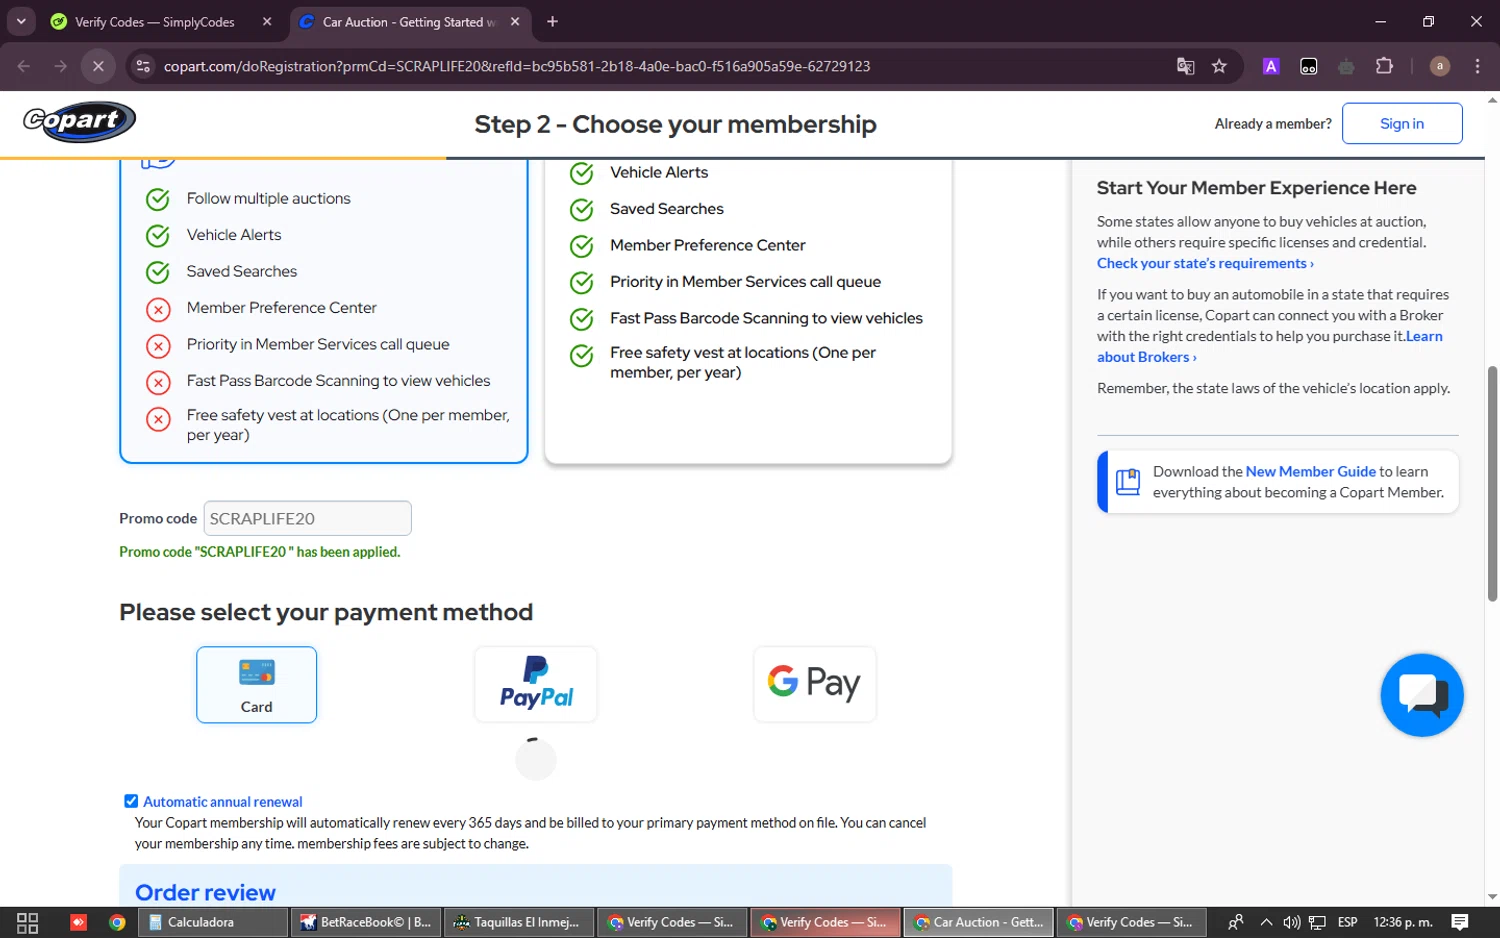Click the site information icon in address bar
1500x938 pixels.
point(143,66)
